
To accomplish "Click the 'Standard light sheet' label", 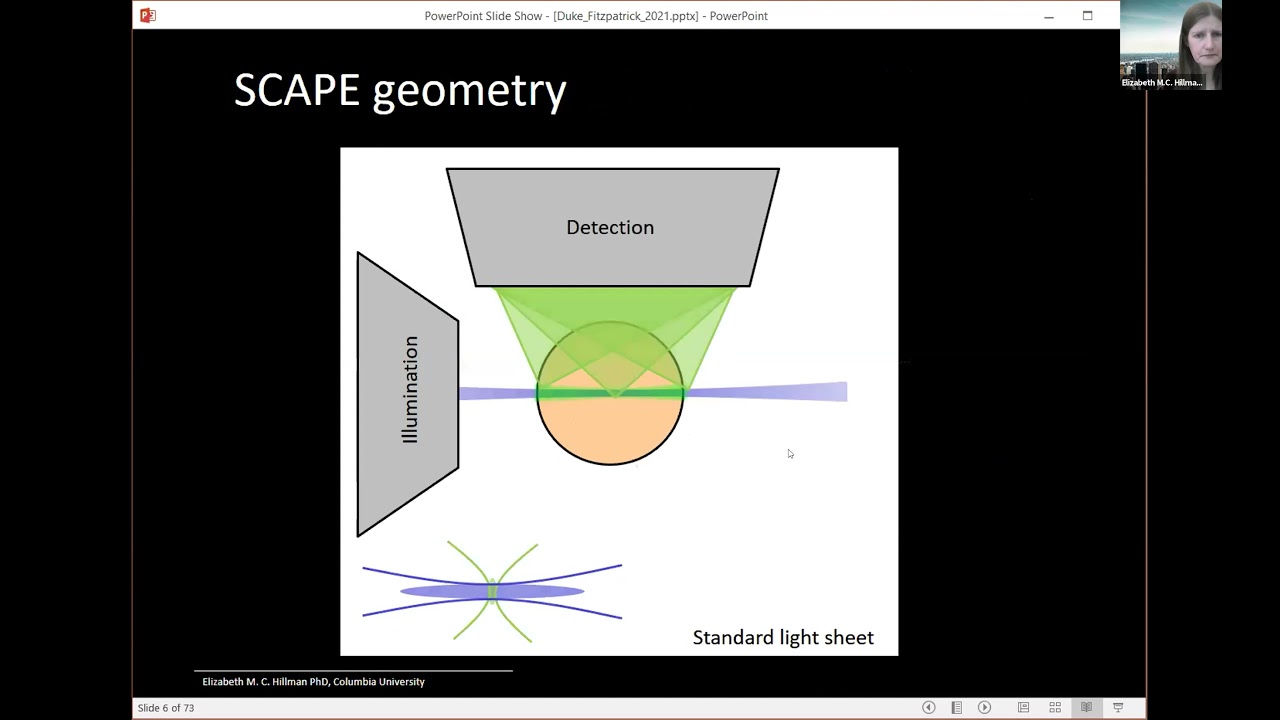I will click(x=783, y=637).
